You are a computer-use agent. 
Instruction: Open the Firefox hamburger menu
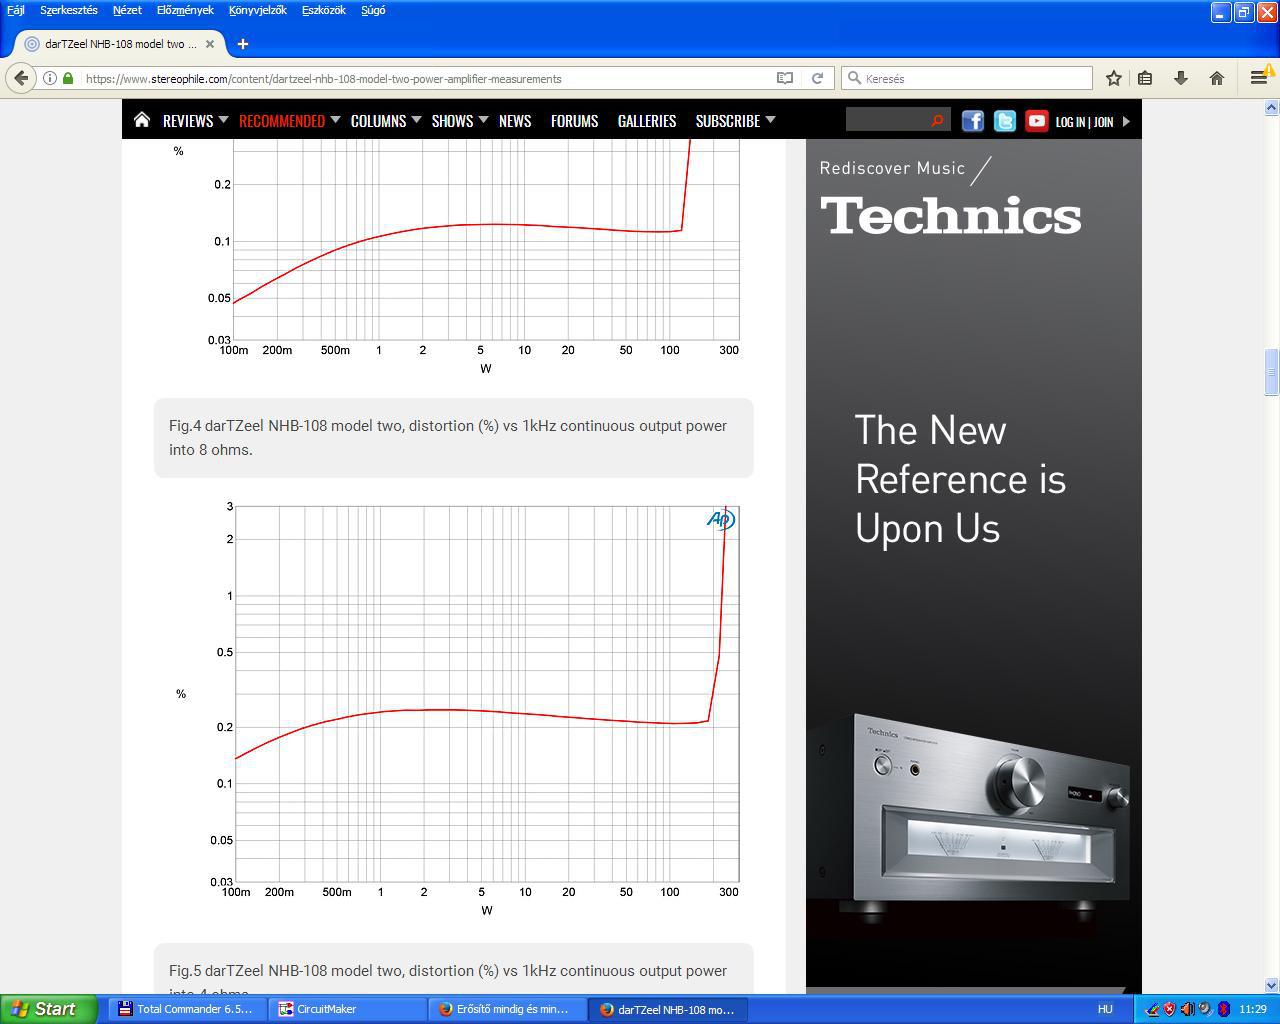pyautogui.click(x=1258, y=78)
